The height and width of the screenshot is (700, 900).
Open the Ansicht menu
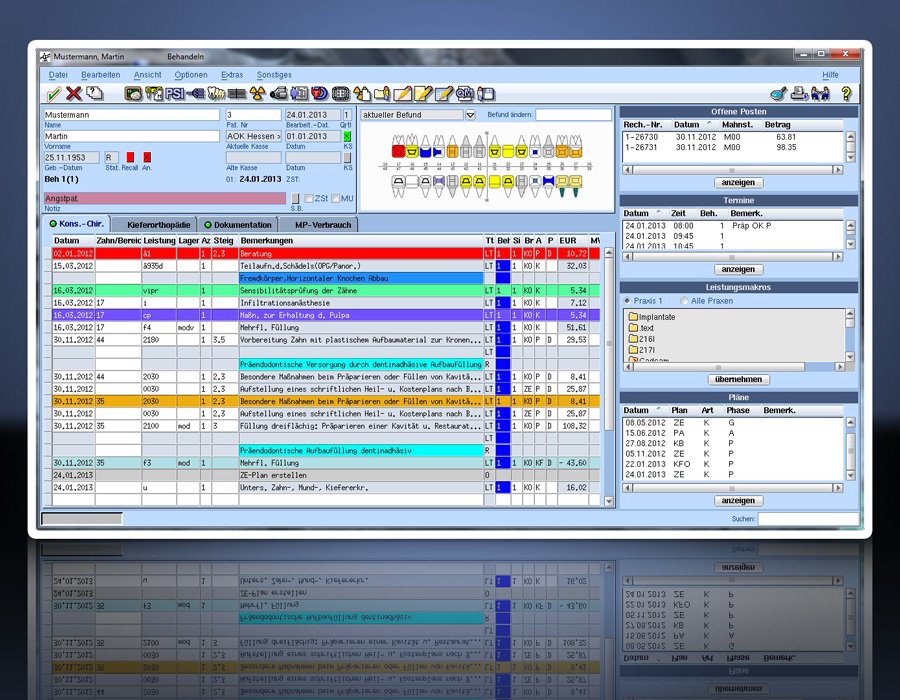pos(148,75)
